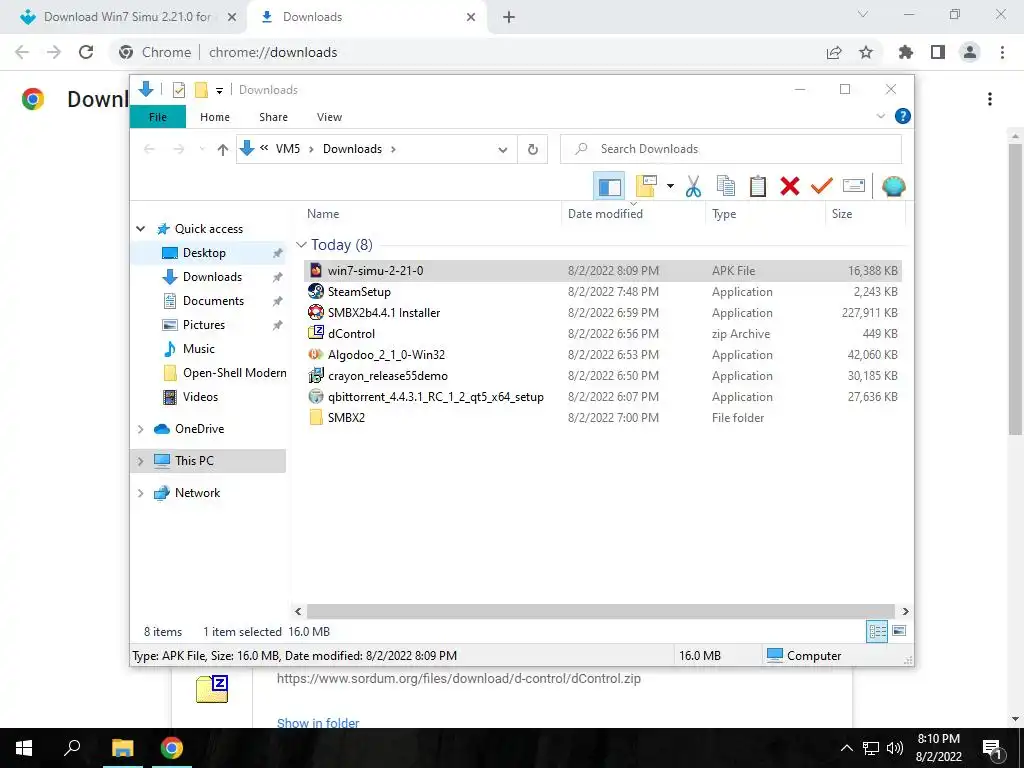Select the SMBX2 folder
The height and width of the screenshot is (768, 1024).
coord(602,417)
